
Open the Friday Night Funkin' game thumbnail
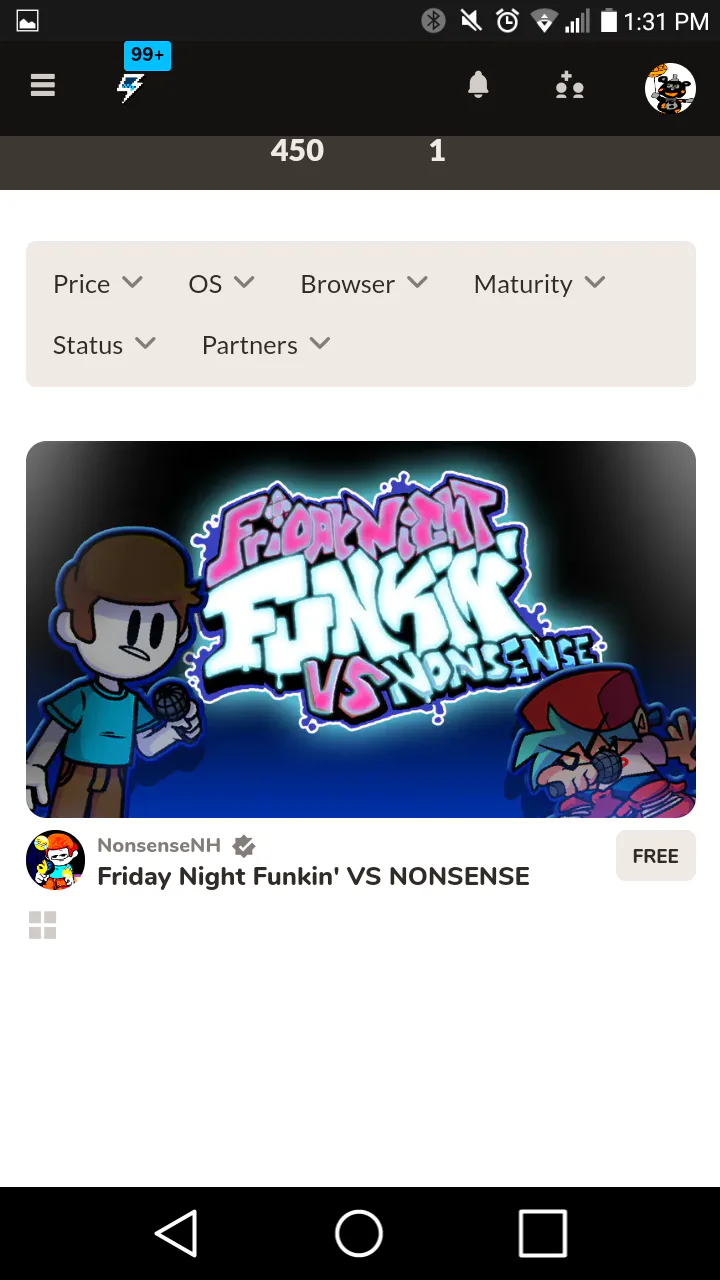360,629
